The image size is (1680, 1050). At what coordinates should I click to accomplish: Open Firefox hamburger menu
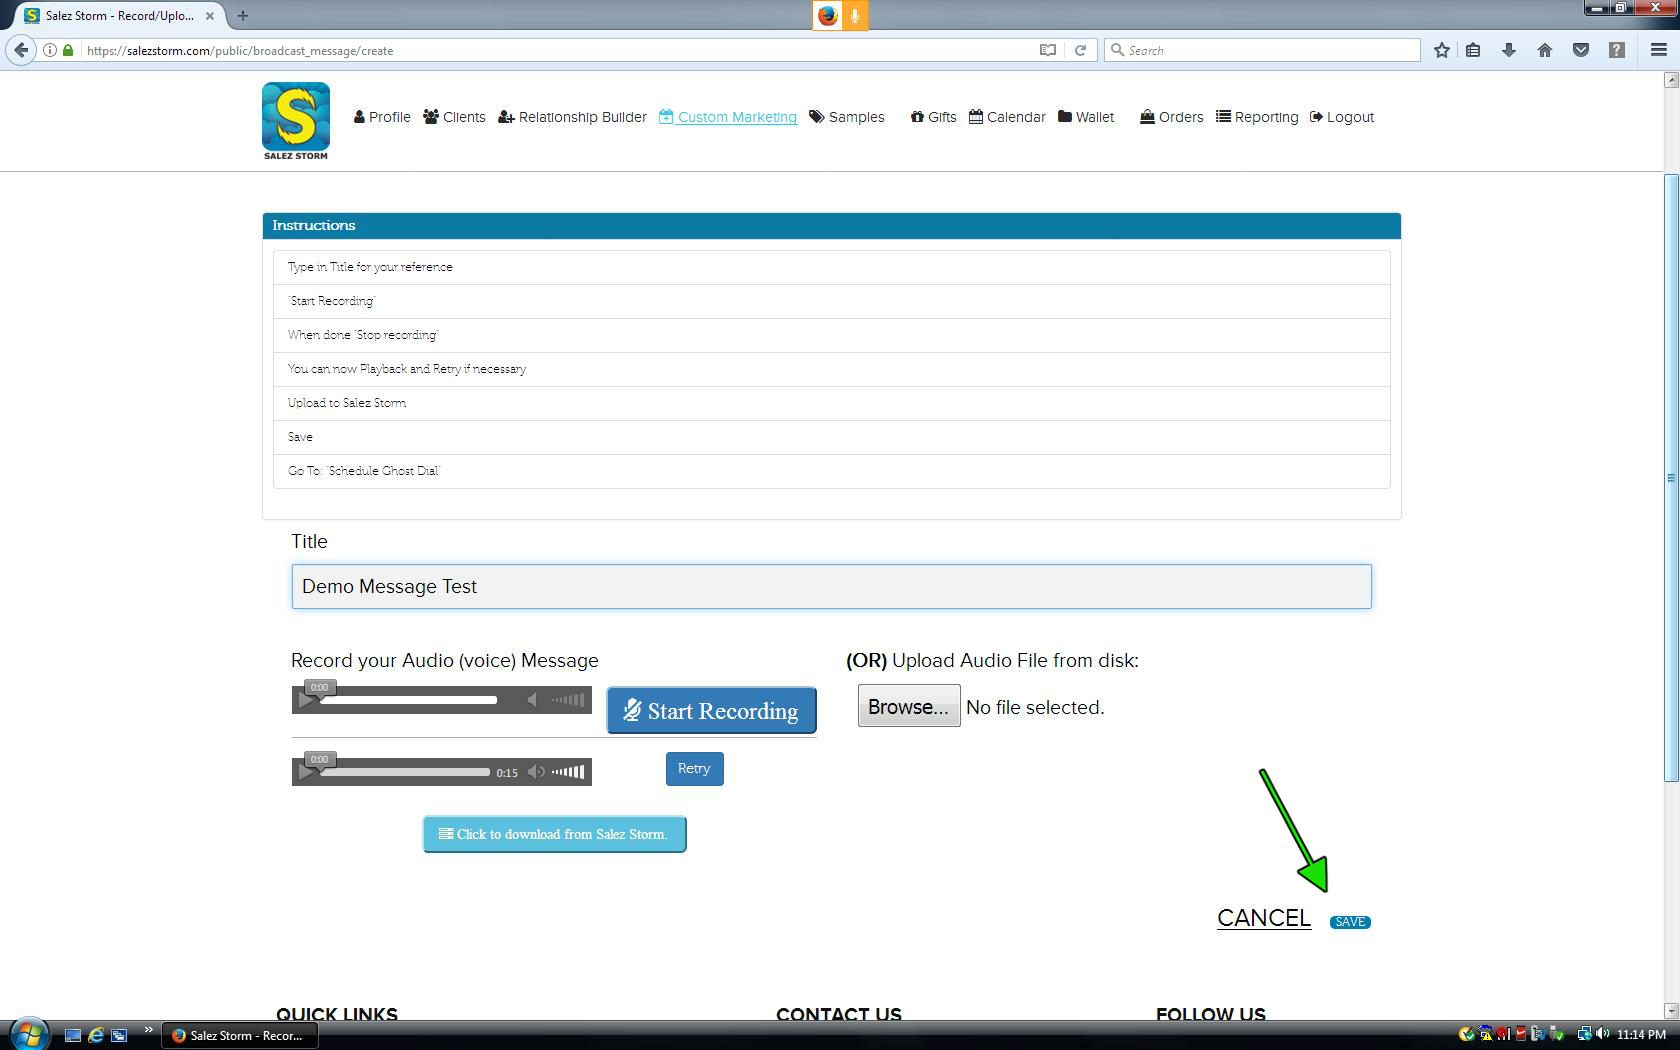(x=1658, y=50)
